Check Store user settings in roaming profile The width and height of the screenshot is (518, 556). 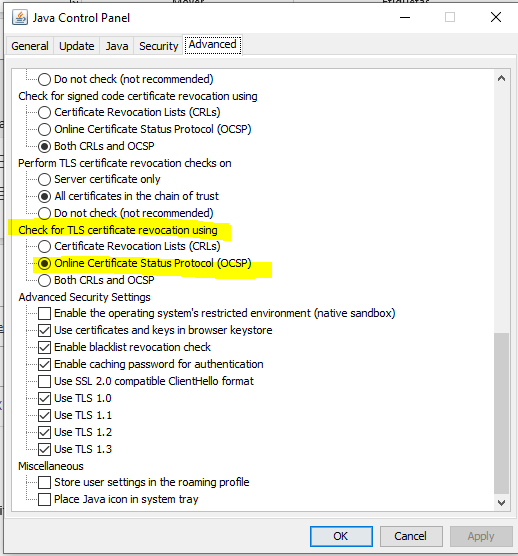tap(44, 482)
